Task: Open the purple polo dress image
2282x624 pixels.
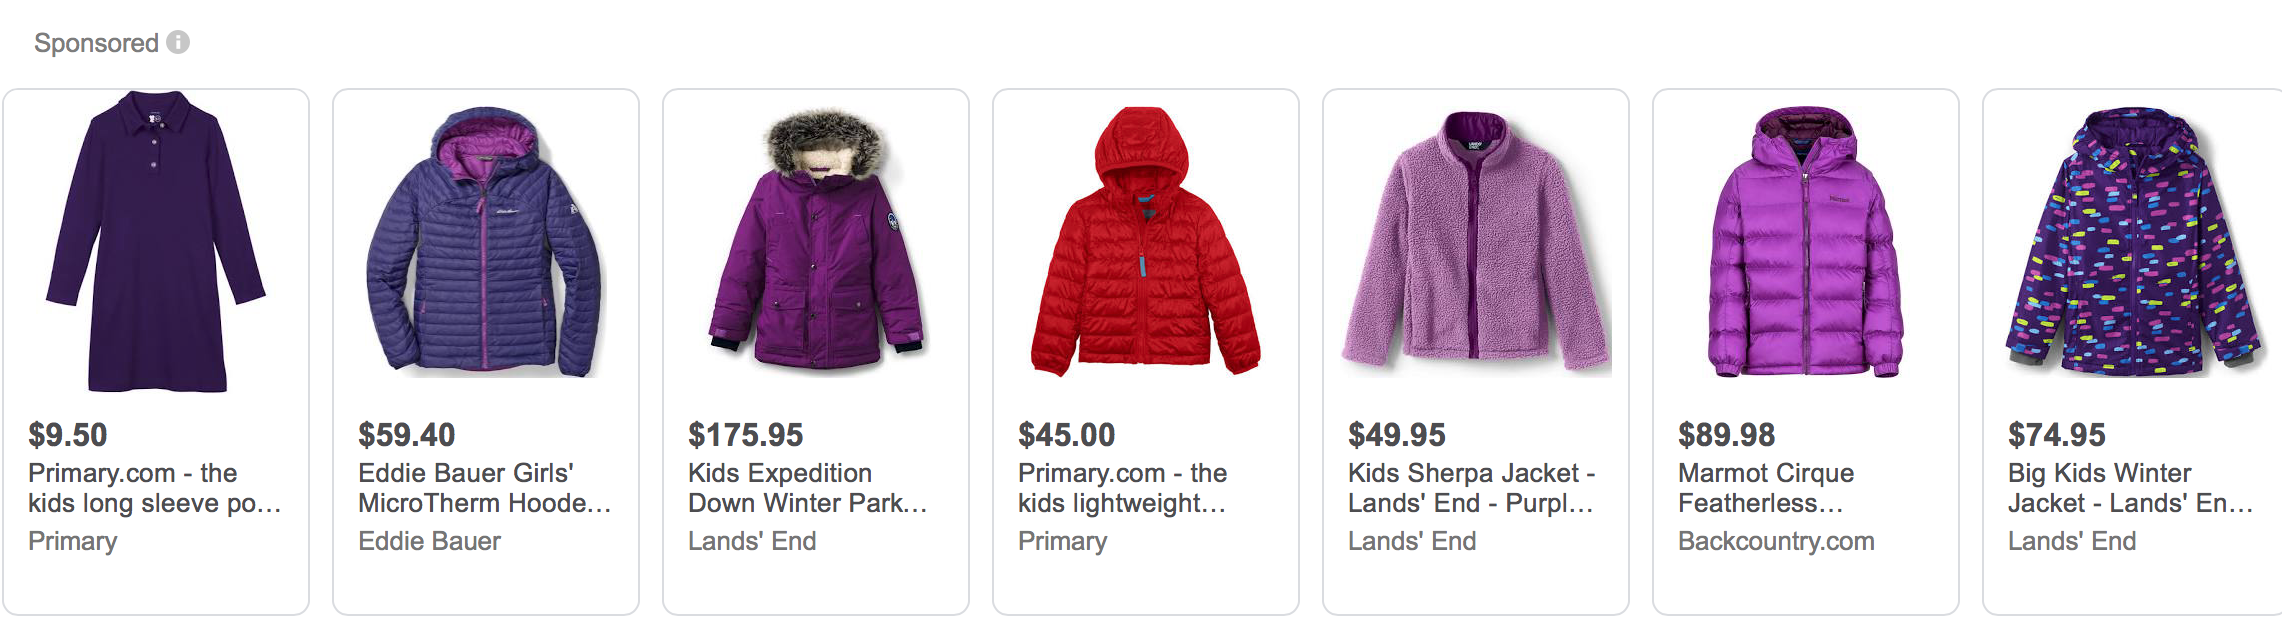Action: (156, 242)
